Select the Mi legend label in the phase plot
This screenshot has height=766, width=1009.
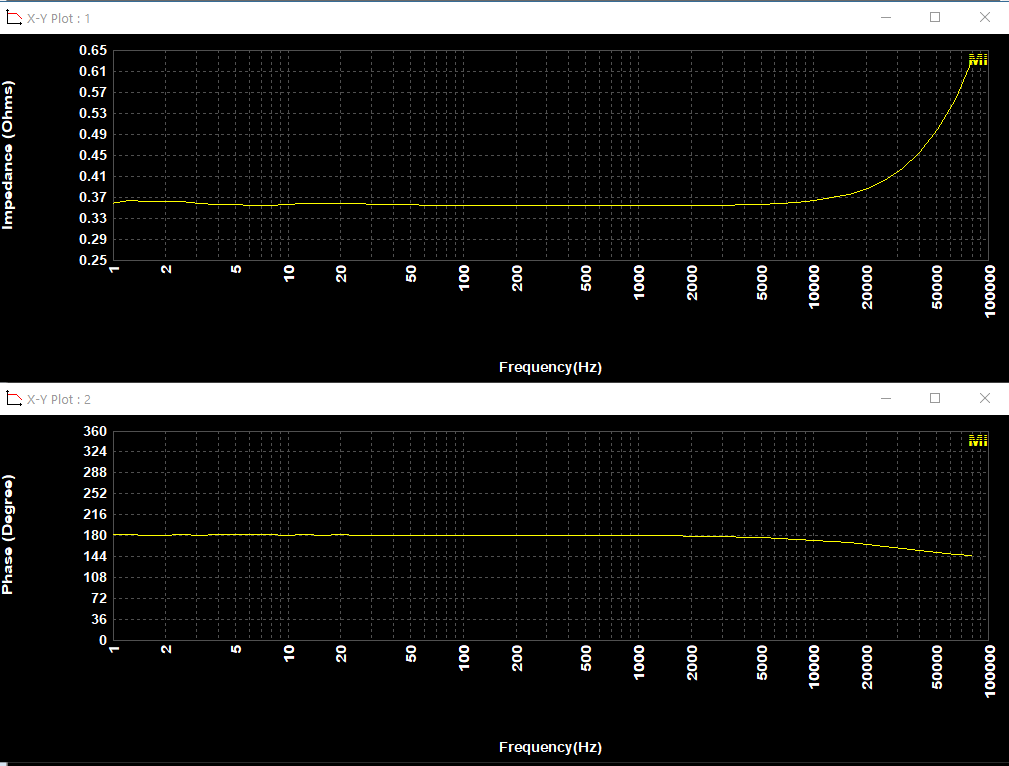coord(977,440)
